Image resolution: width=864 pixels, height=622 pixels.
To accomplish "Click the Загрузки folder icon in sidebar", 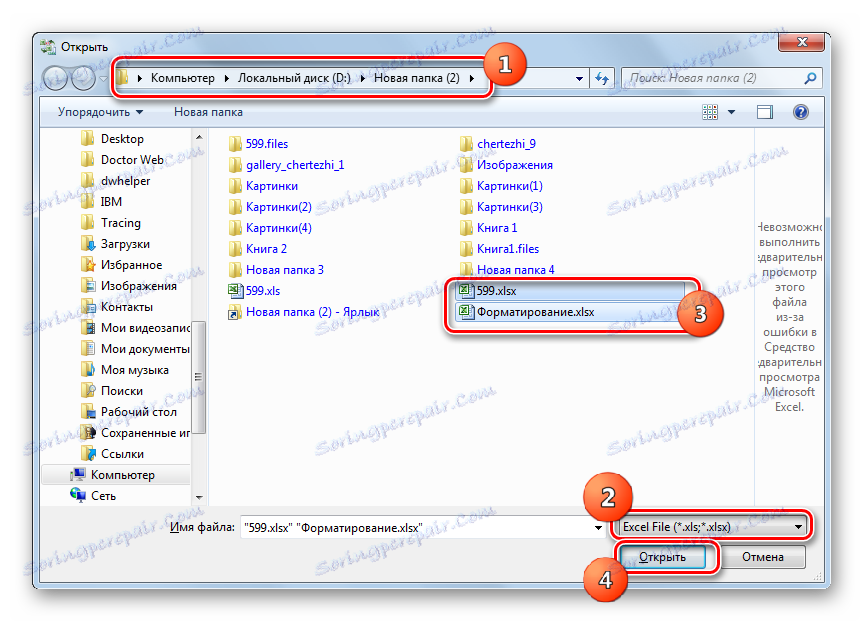I will 88,244.
